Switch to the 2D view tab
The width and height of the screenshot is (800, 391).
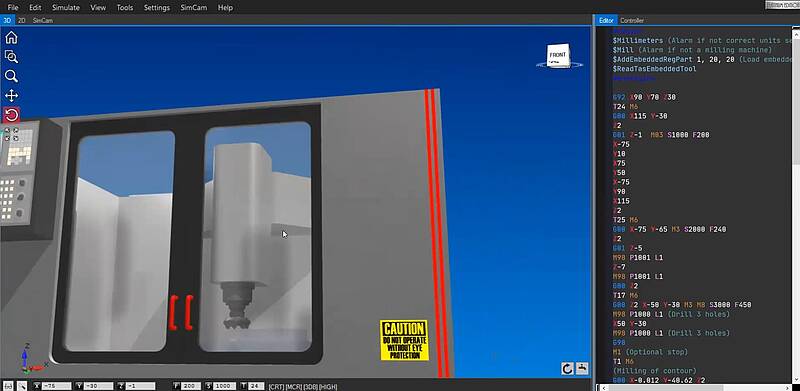21,20
